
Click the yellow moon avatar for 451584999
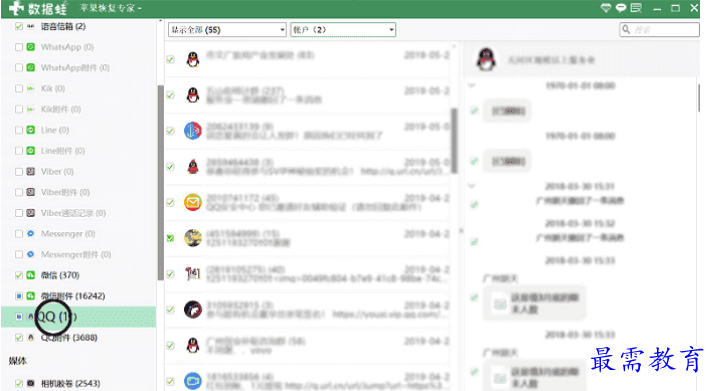pos(193,238)
